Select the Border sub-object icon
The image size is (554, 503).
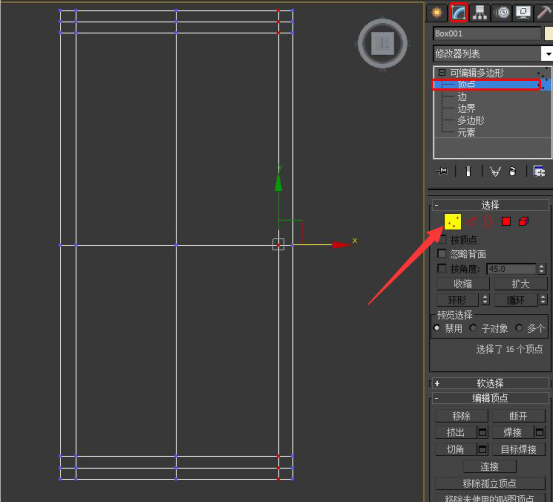(x=488, y=221)
